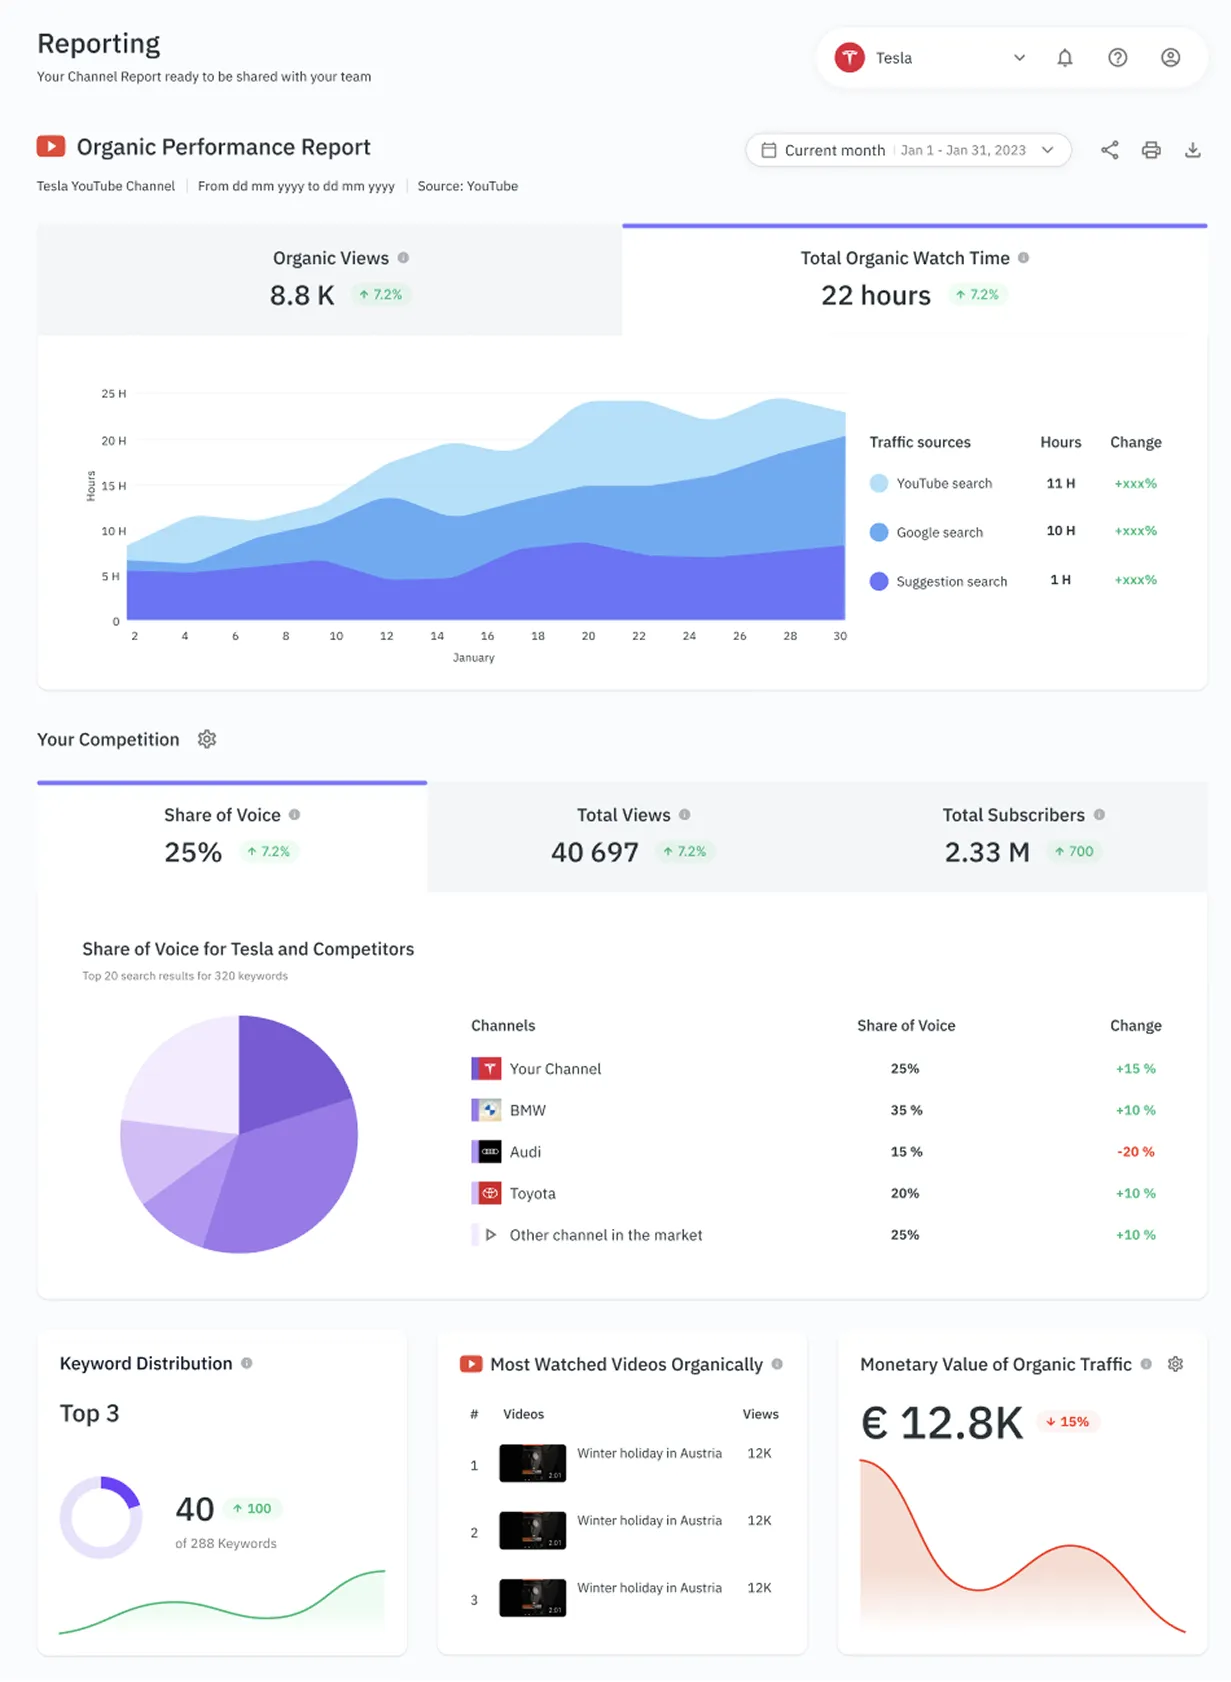Viewport: 1231px width, 1682px height.
Task: Show info for Keyword Distribution
Action: tap(247, 1363)
